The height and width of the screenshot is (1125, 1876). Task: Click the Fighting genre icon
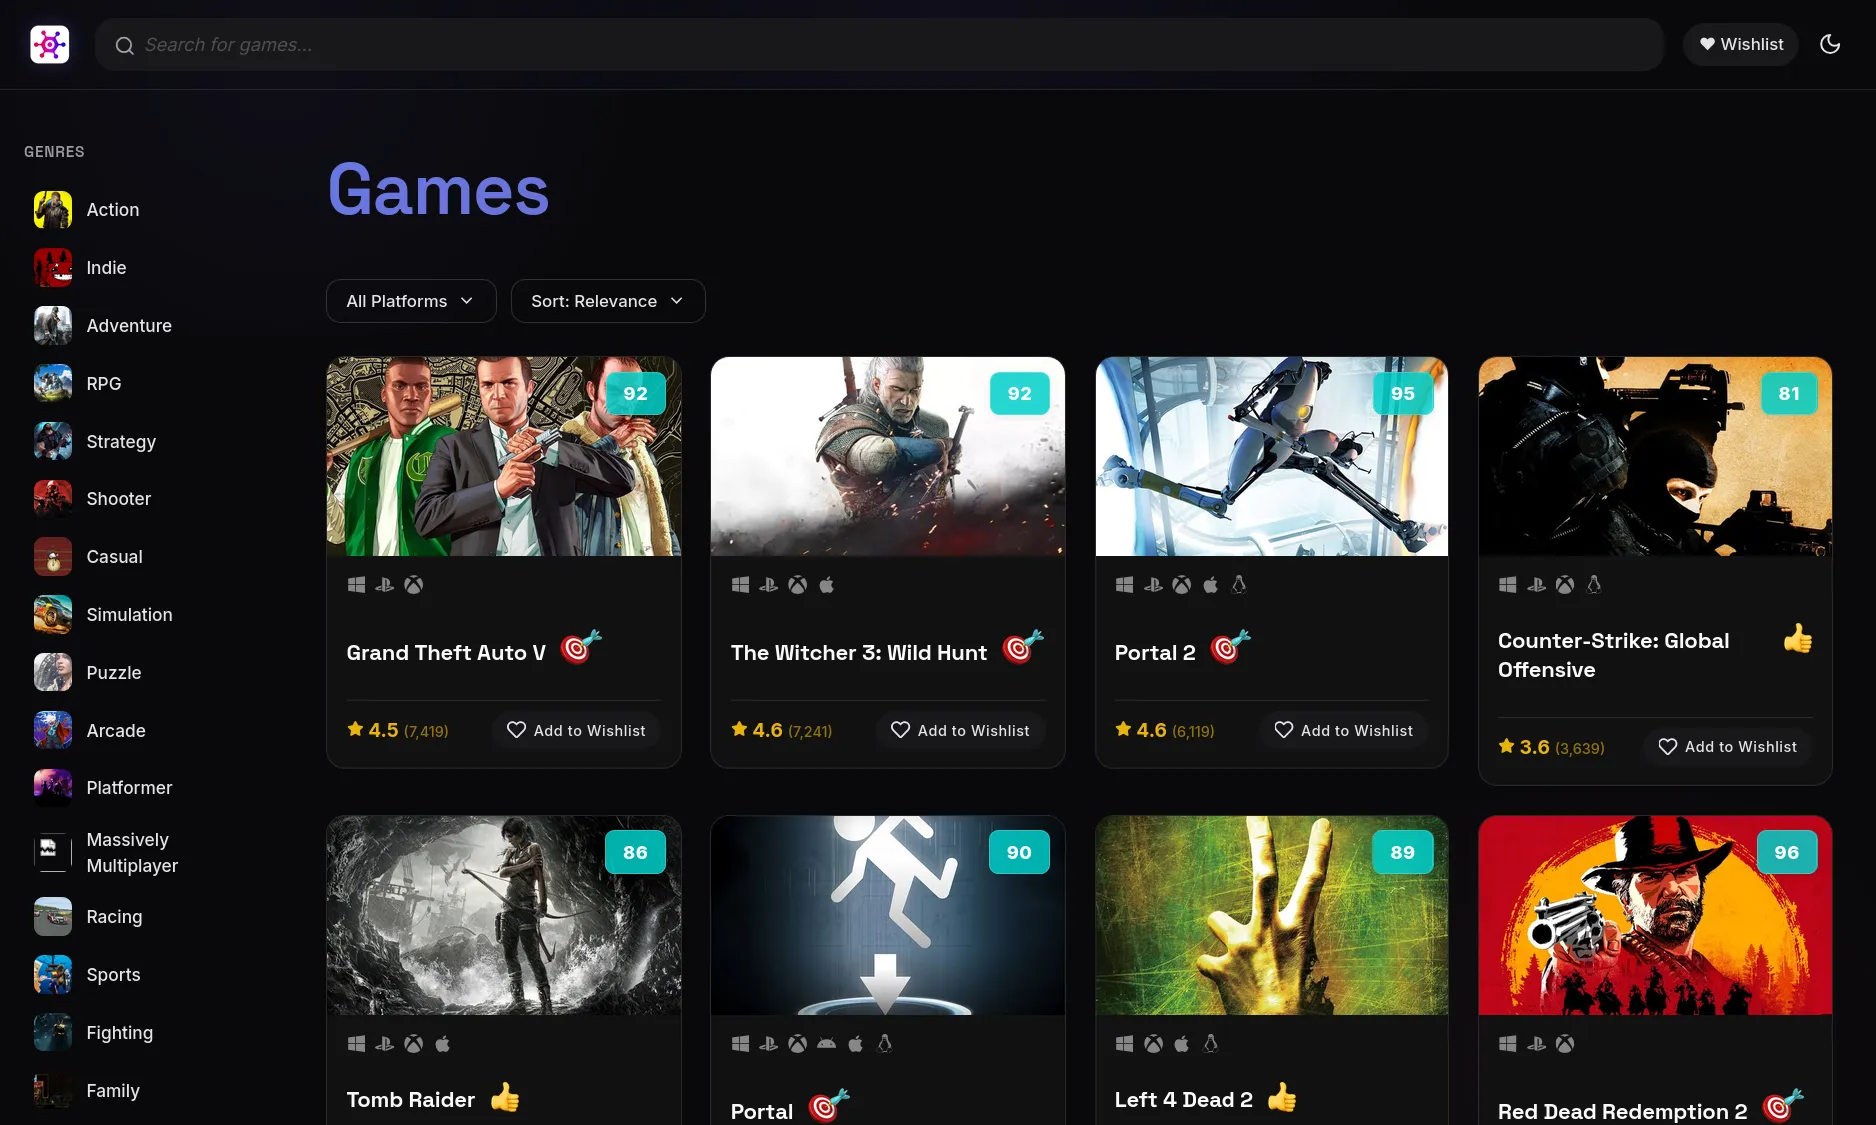point(53,1033)
